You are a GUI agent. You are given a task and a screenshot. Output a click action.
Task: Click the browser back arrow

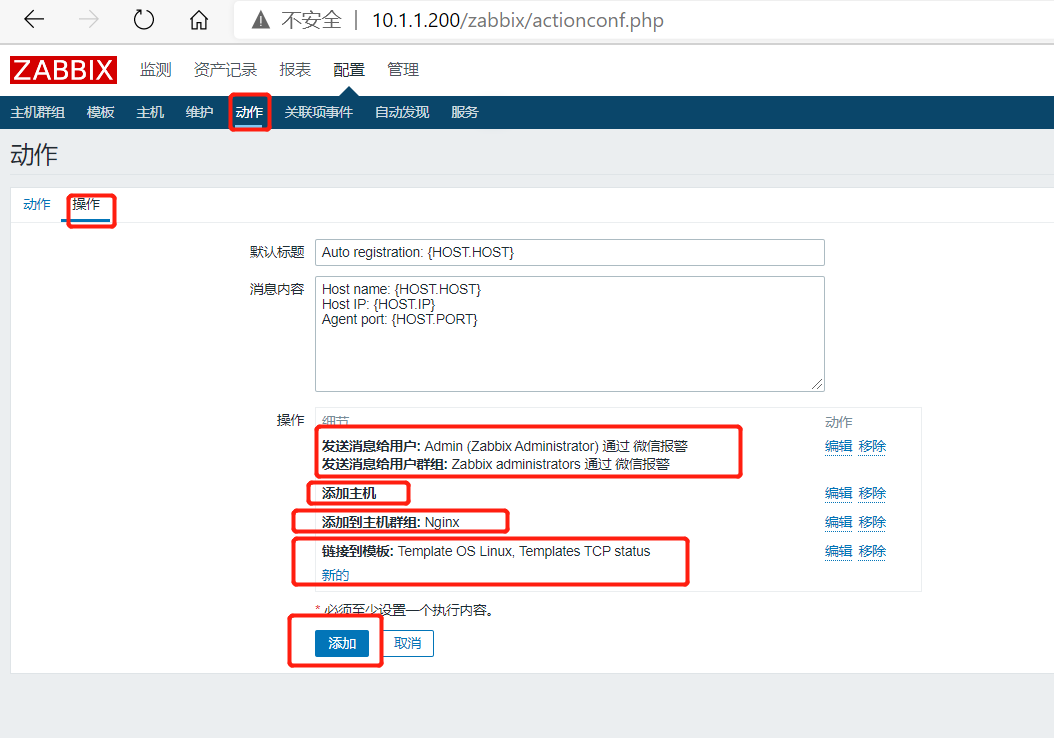[34, 19]
